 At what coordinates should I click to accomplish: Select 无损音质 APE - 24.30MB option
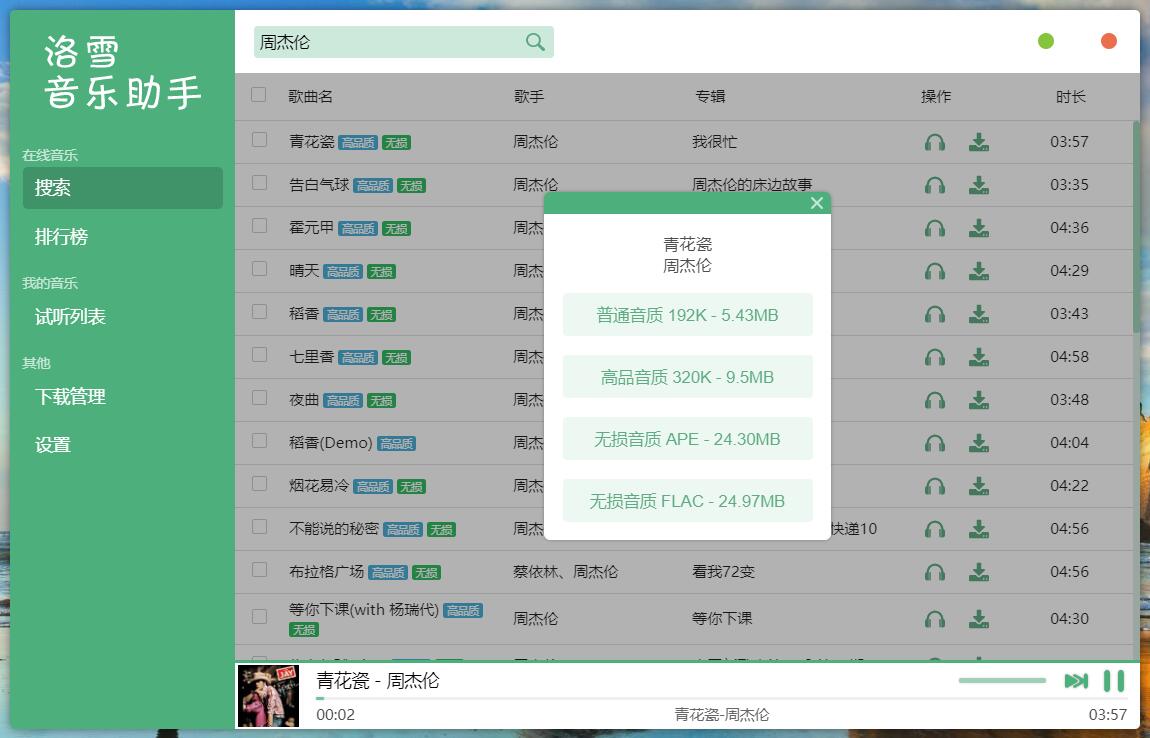(x=687, y=439)
